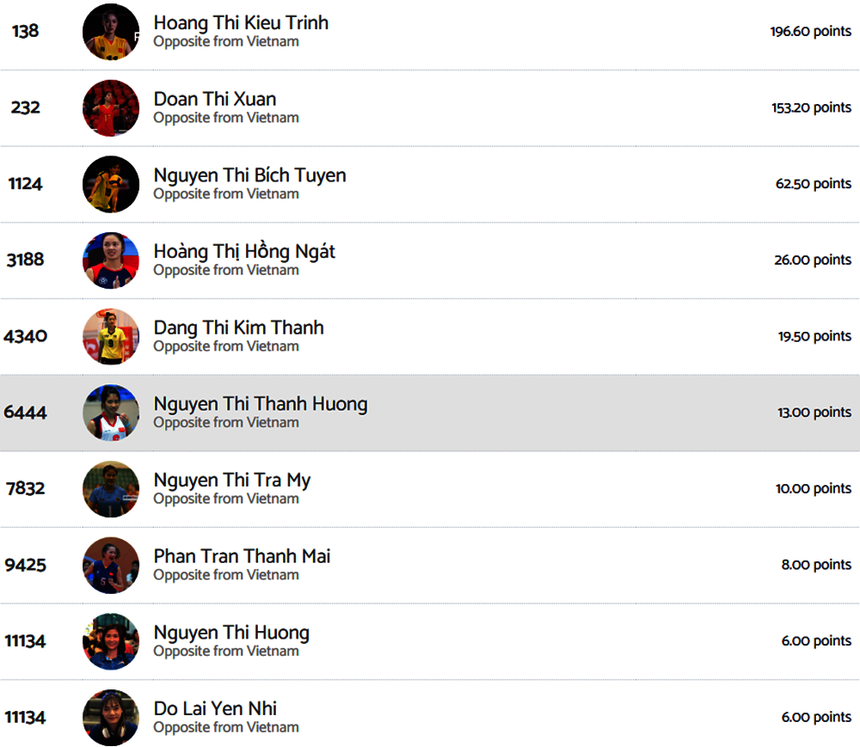The image size is (860, 747).
Task: Open the Hoang Thi Kieu Trinh name link
Action: click(x=241, y=23)
